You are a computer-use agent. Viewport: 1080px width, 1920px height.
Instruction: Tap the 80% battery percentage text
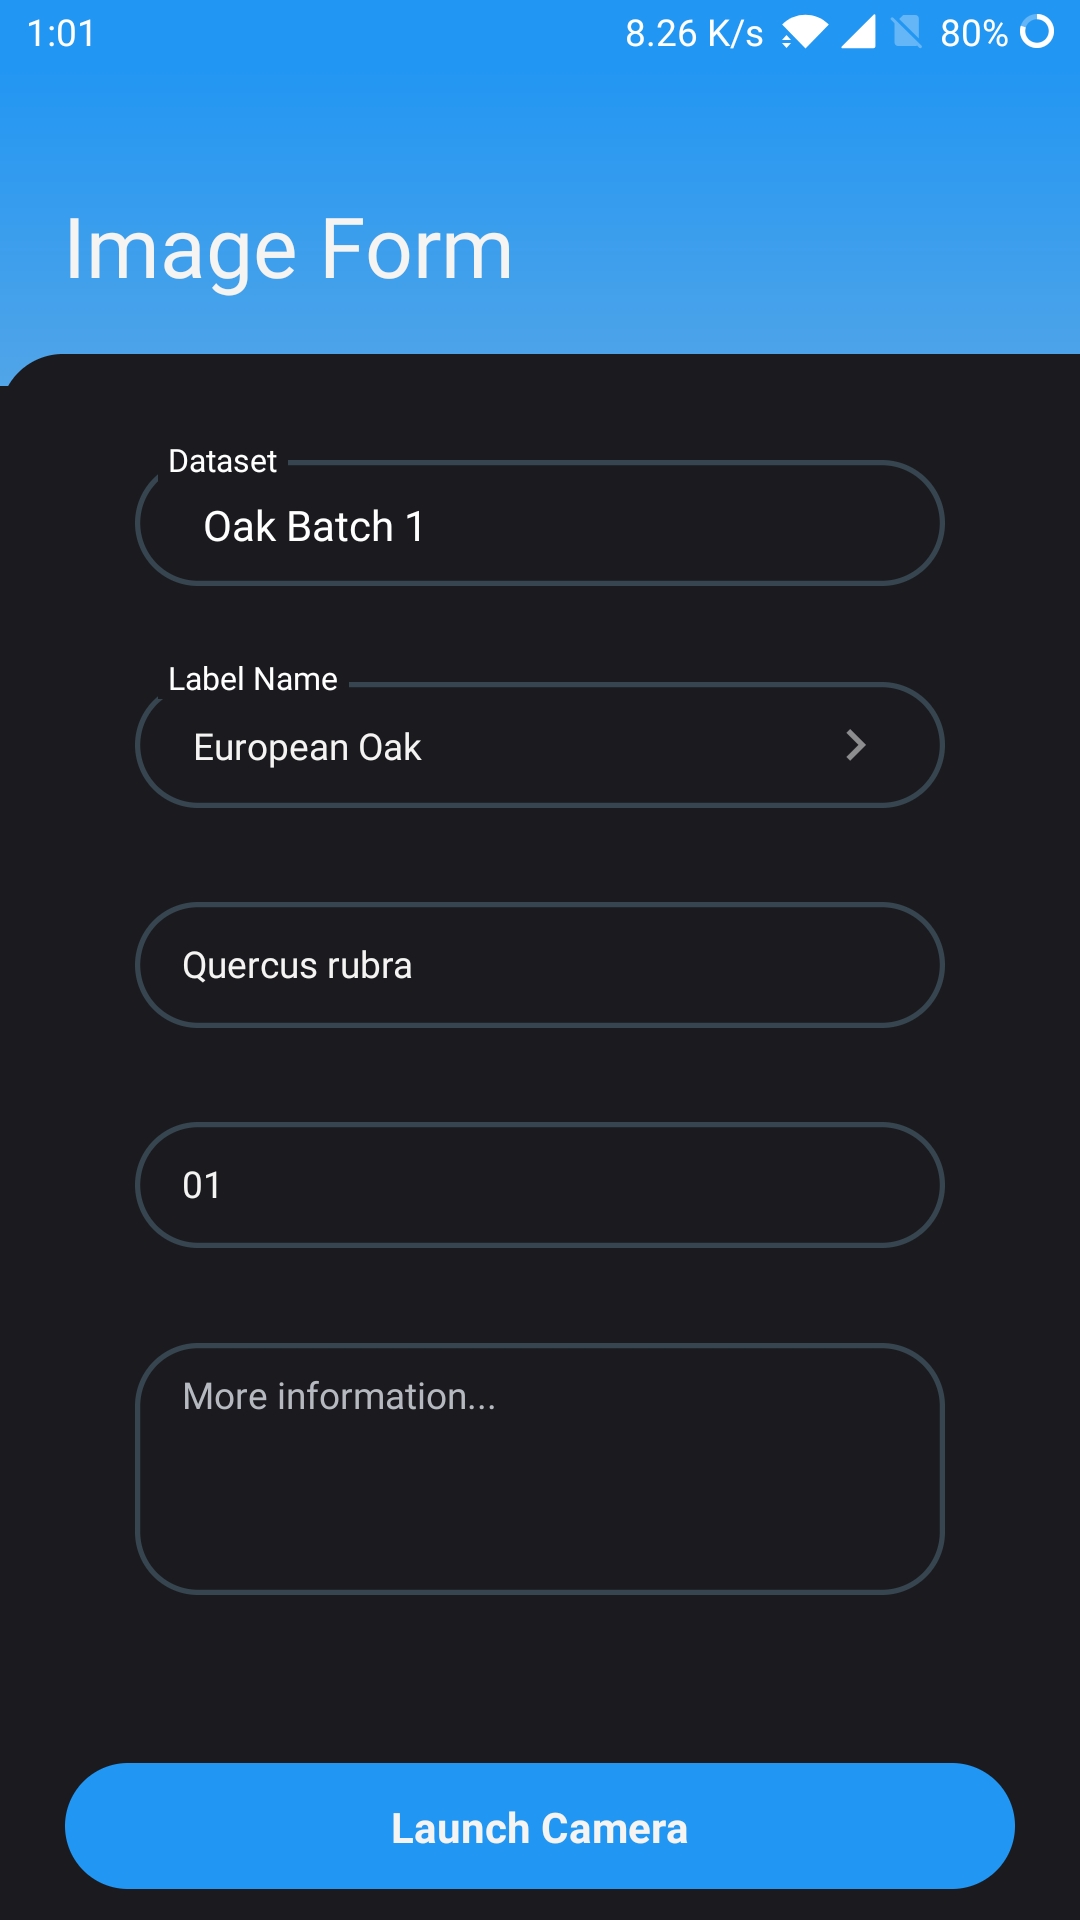[x=973, y=34]
